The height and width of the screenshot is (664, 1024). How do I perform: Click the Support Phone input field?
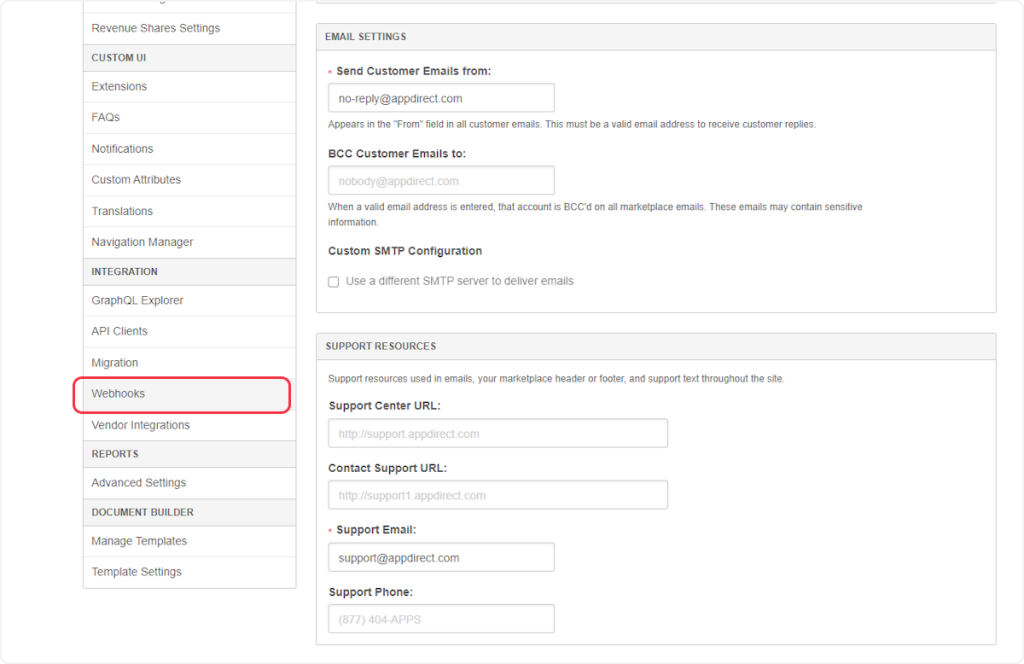(441, 619)
